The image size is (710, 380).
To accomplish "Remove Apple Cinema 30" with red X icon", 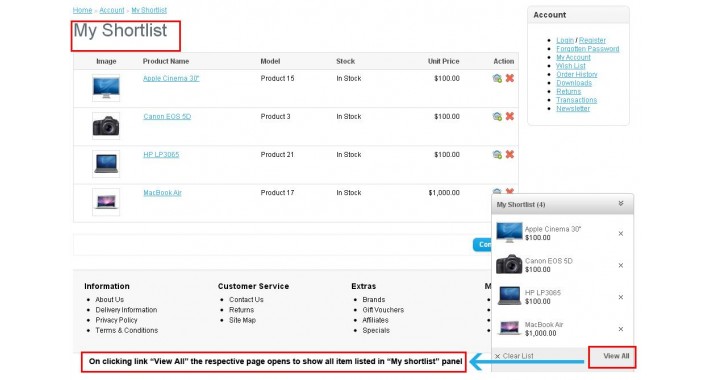I will (510, 78).
